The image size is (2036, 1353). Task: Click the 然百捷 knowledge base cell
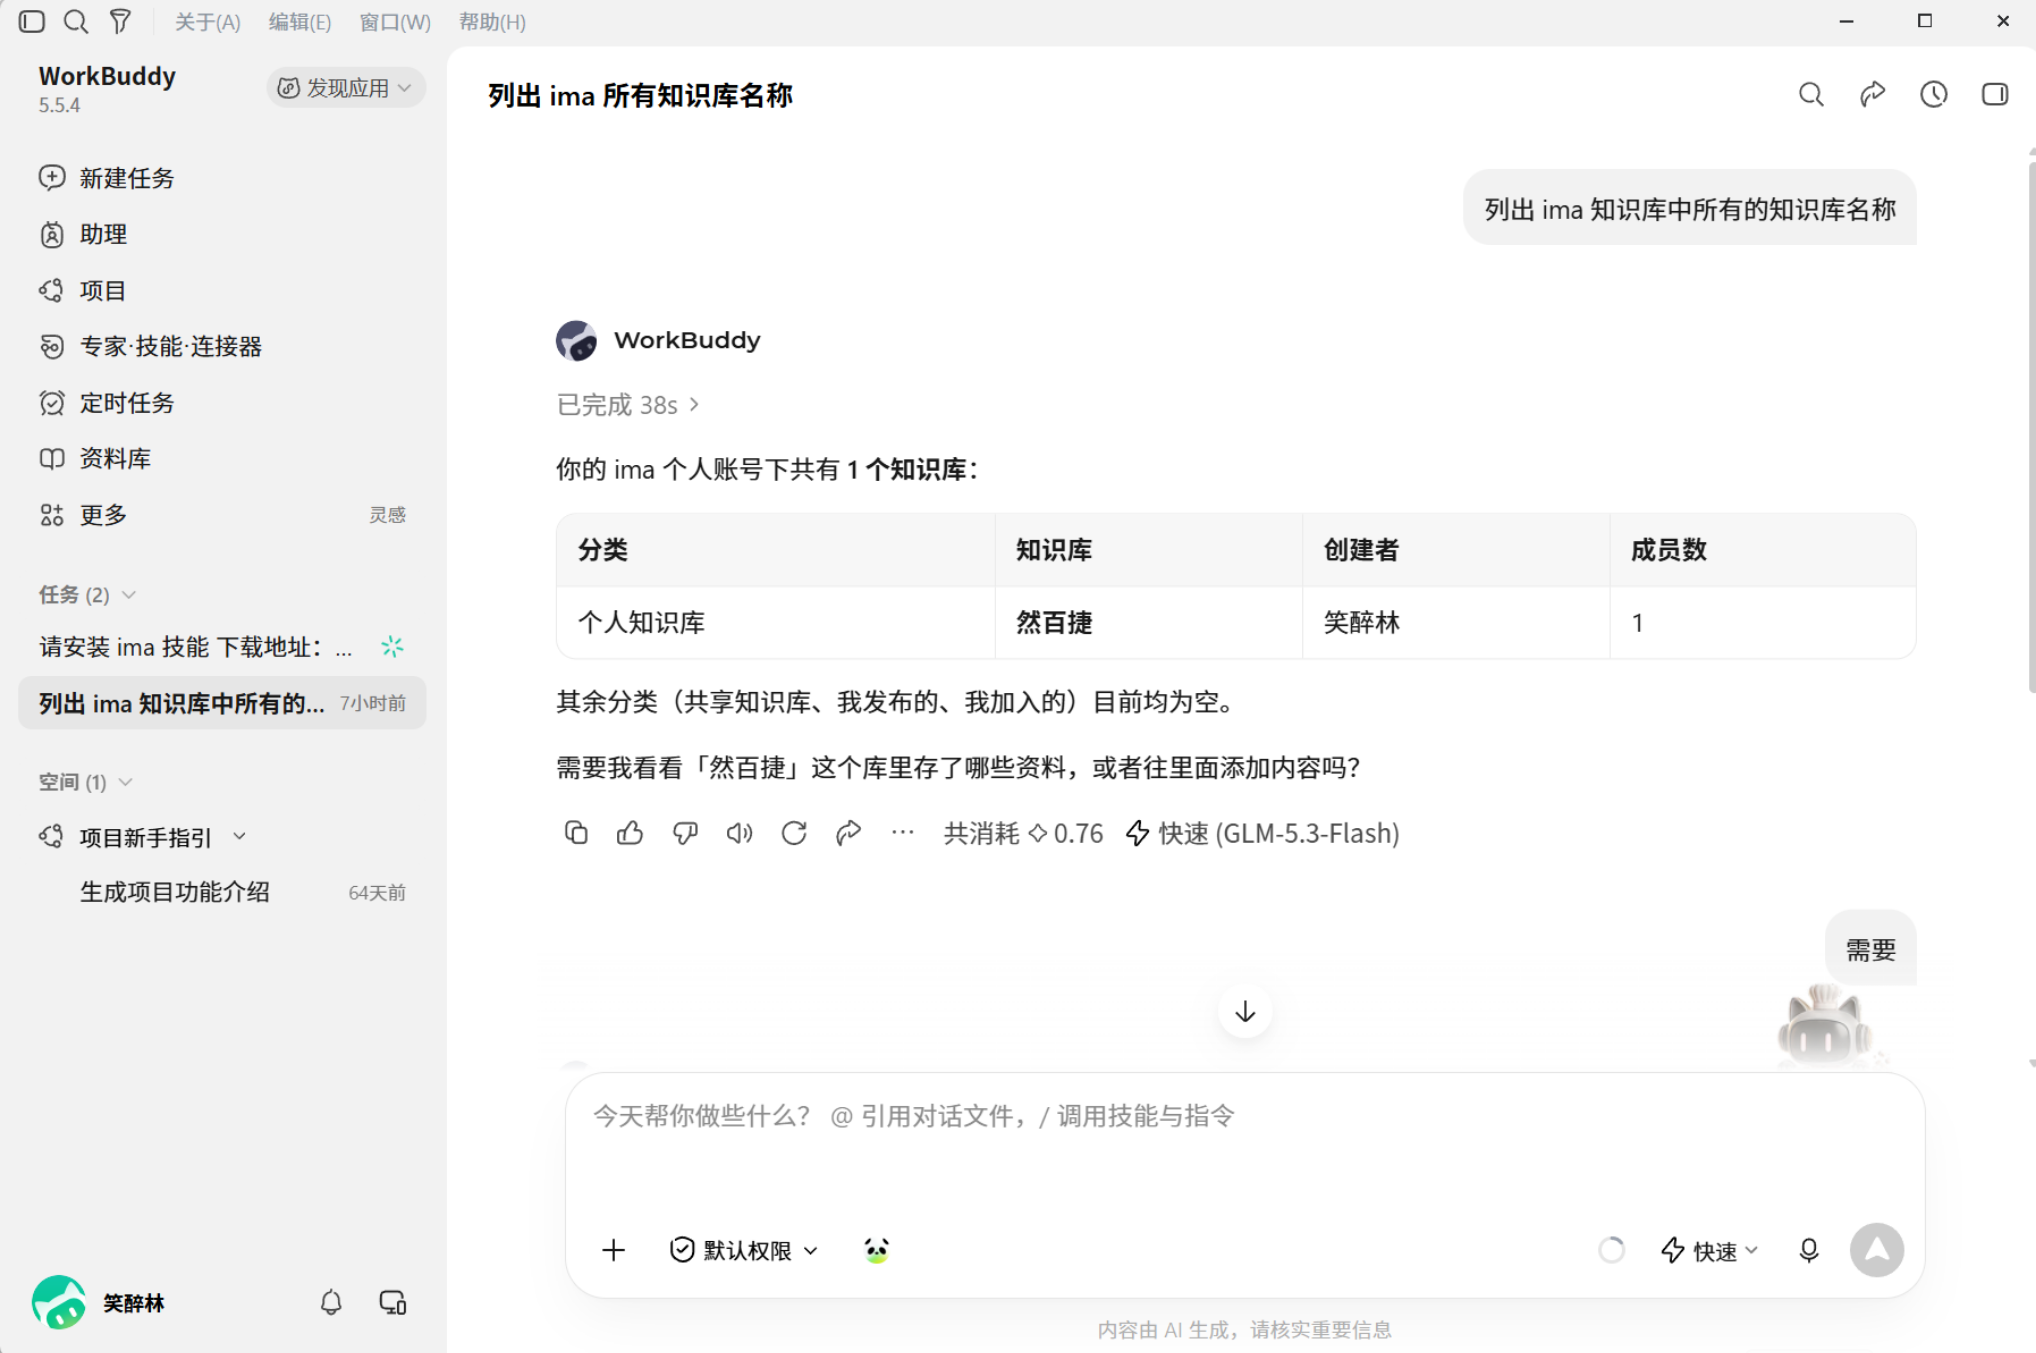pos(1148,622)
